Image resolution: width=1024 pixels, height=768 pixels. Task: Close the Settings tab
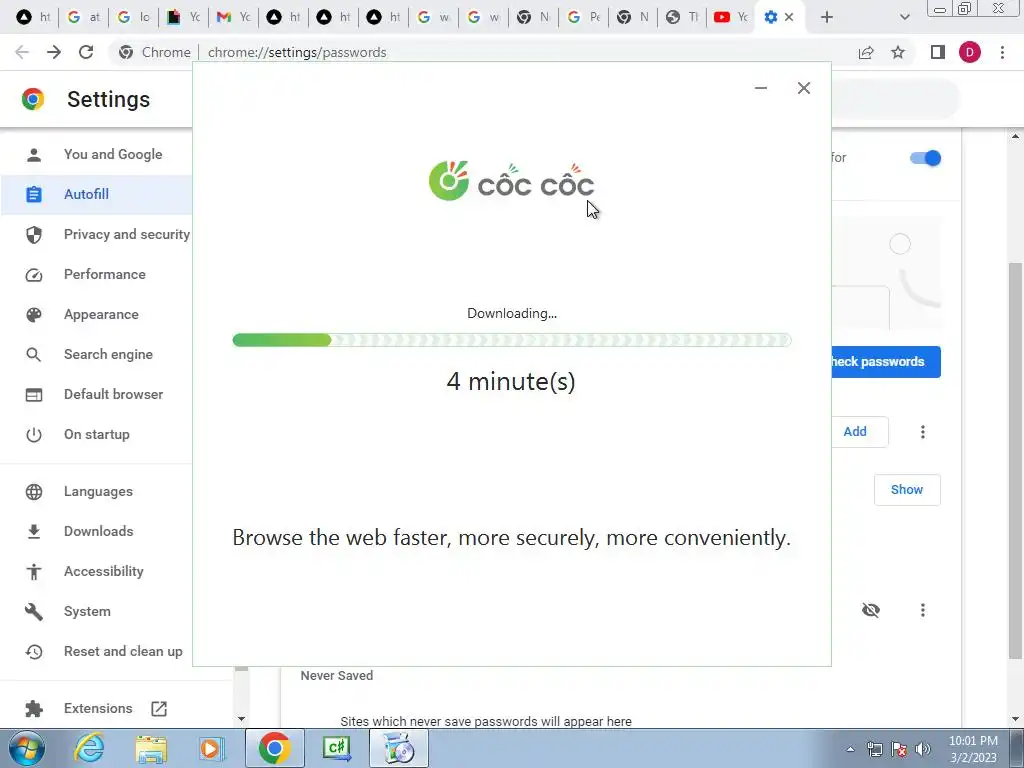(x=789, y=18)
